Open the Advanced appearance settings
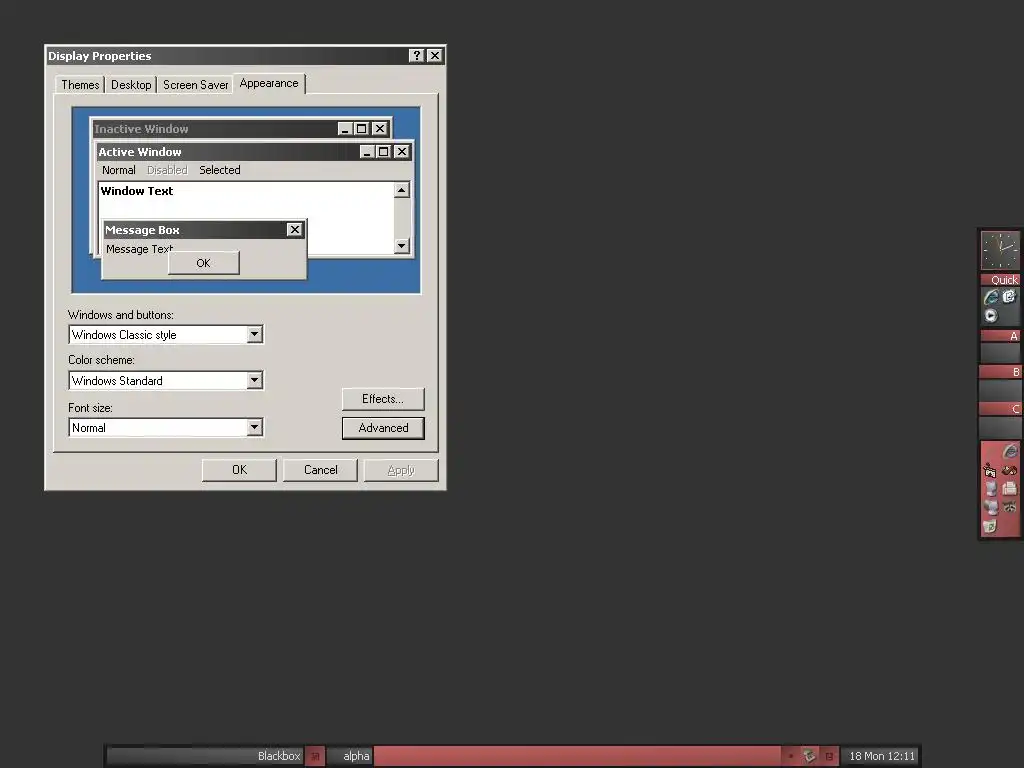The height and width of the screenshot is (768, 1024). (383, 428)
